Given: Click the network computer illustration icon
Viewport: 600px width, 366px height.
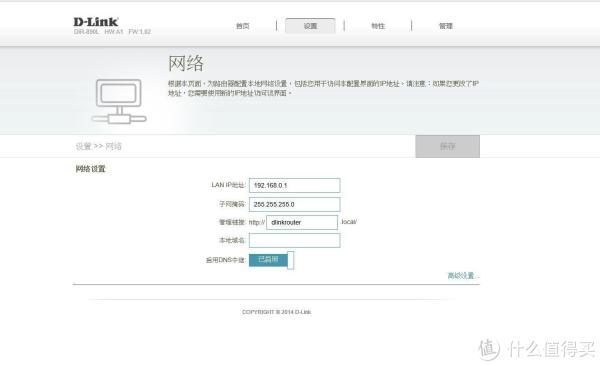Looking at the screenshot, I should 119,101.
